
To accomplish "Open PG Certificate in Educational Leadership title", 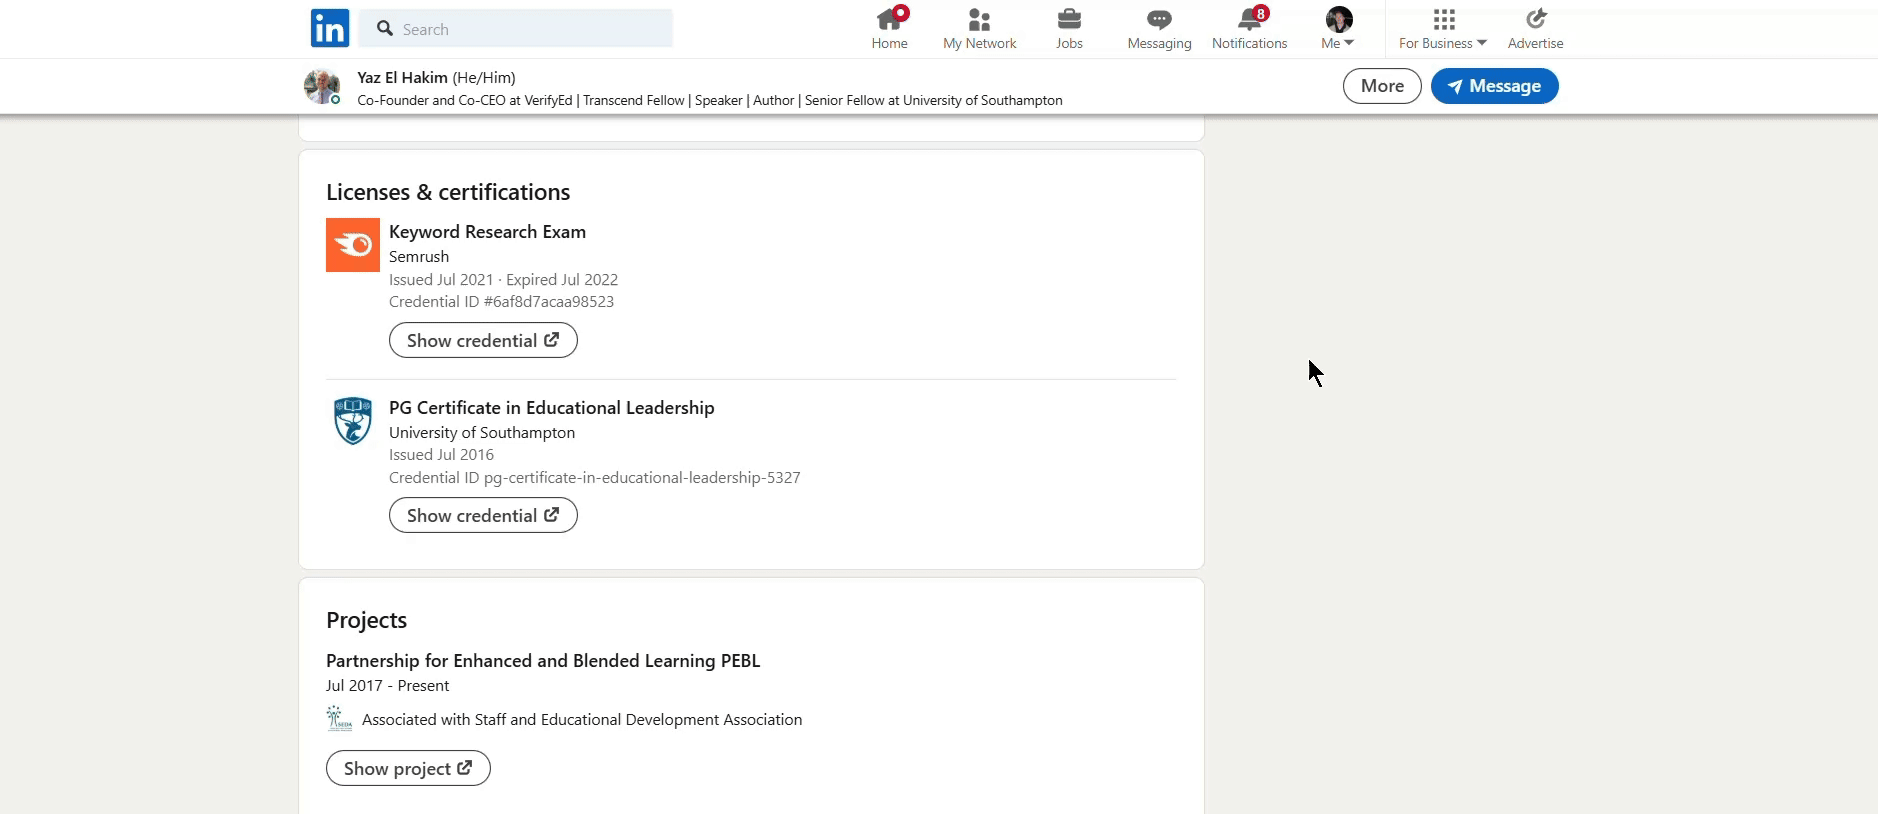I will (x=552, y=408).
